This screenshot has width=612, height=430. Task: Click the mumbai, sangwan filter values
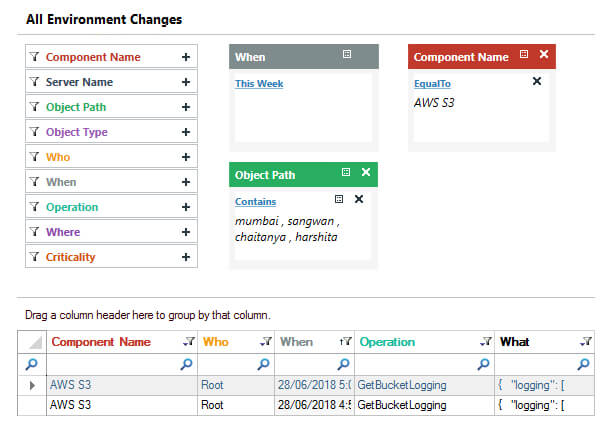(x=287, y=229)
